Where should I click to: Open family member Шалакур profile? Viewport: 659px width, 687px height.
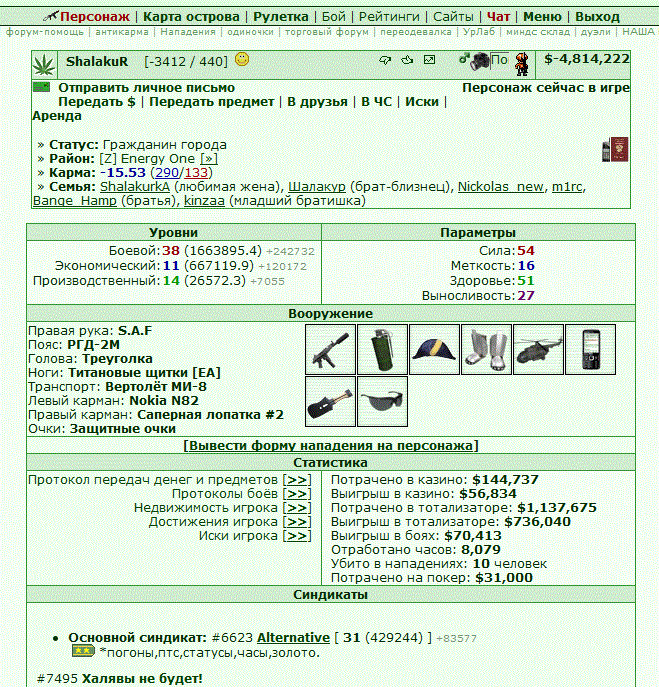[x=317, y=187]
